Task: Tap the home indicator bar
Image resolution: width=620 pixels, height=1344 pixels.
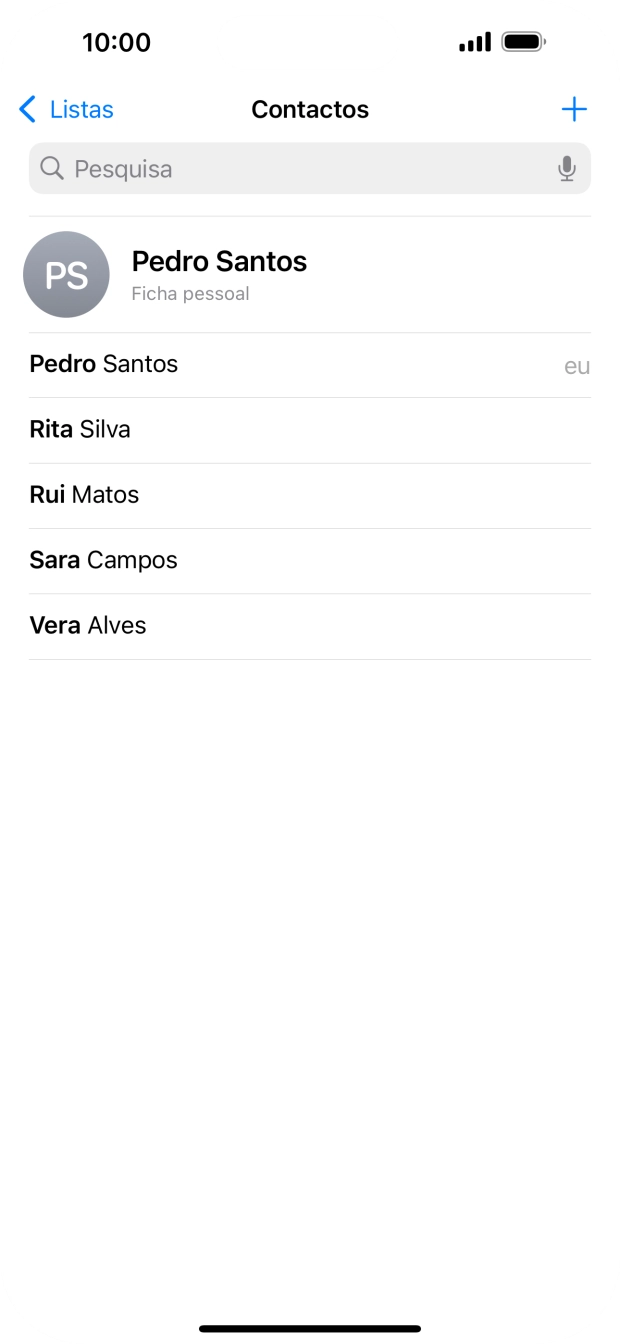Action: (x=310, y=1328)
